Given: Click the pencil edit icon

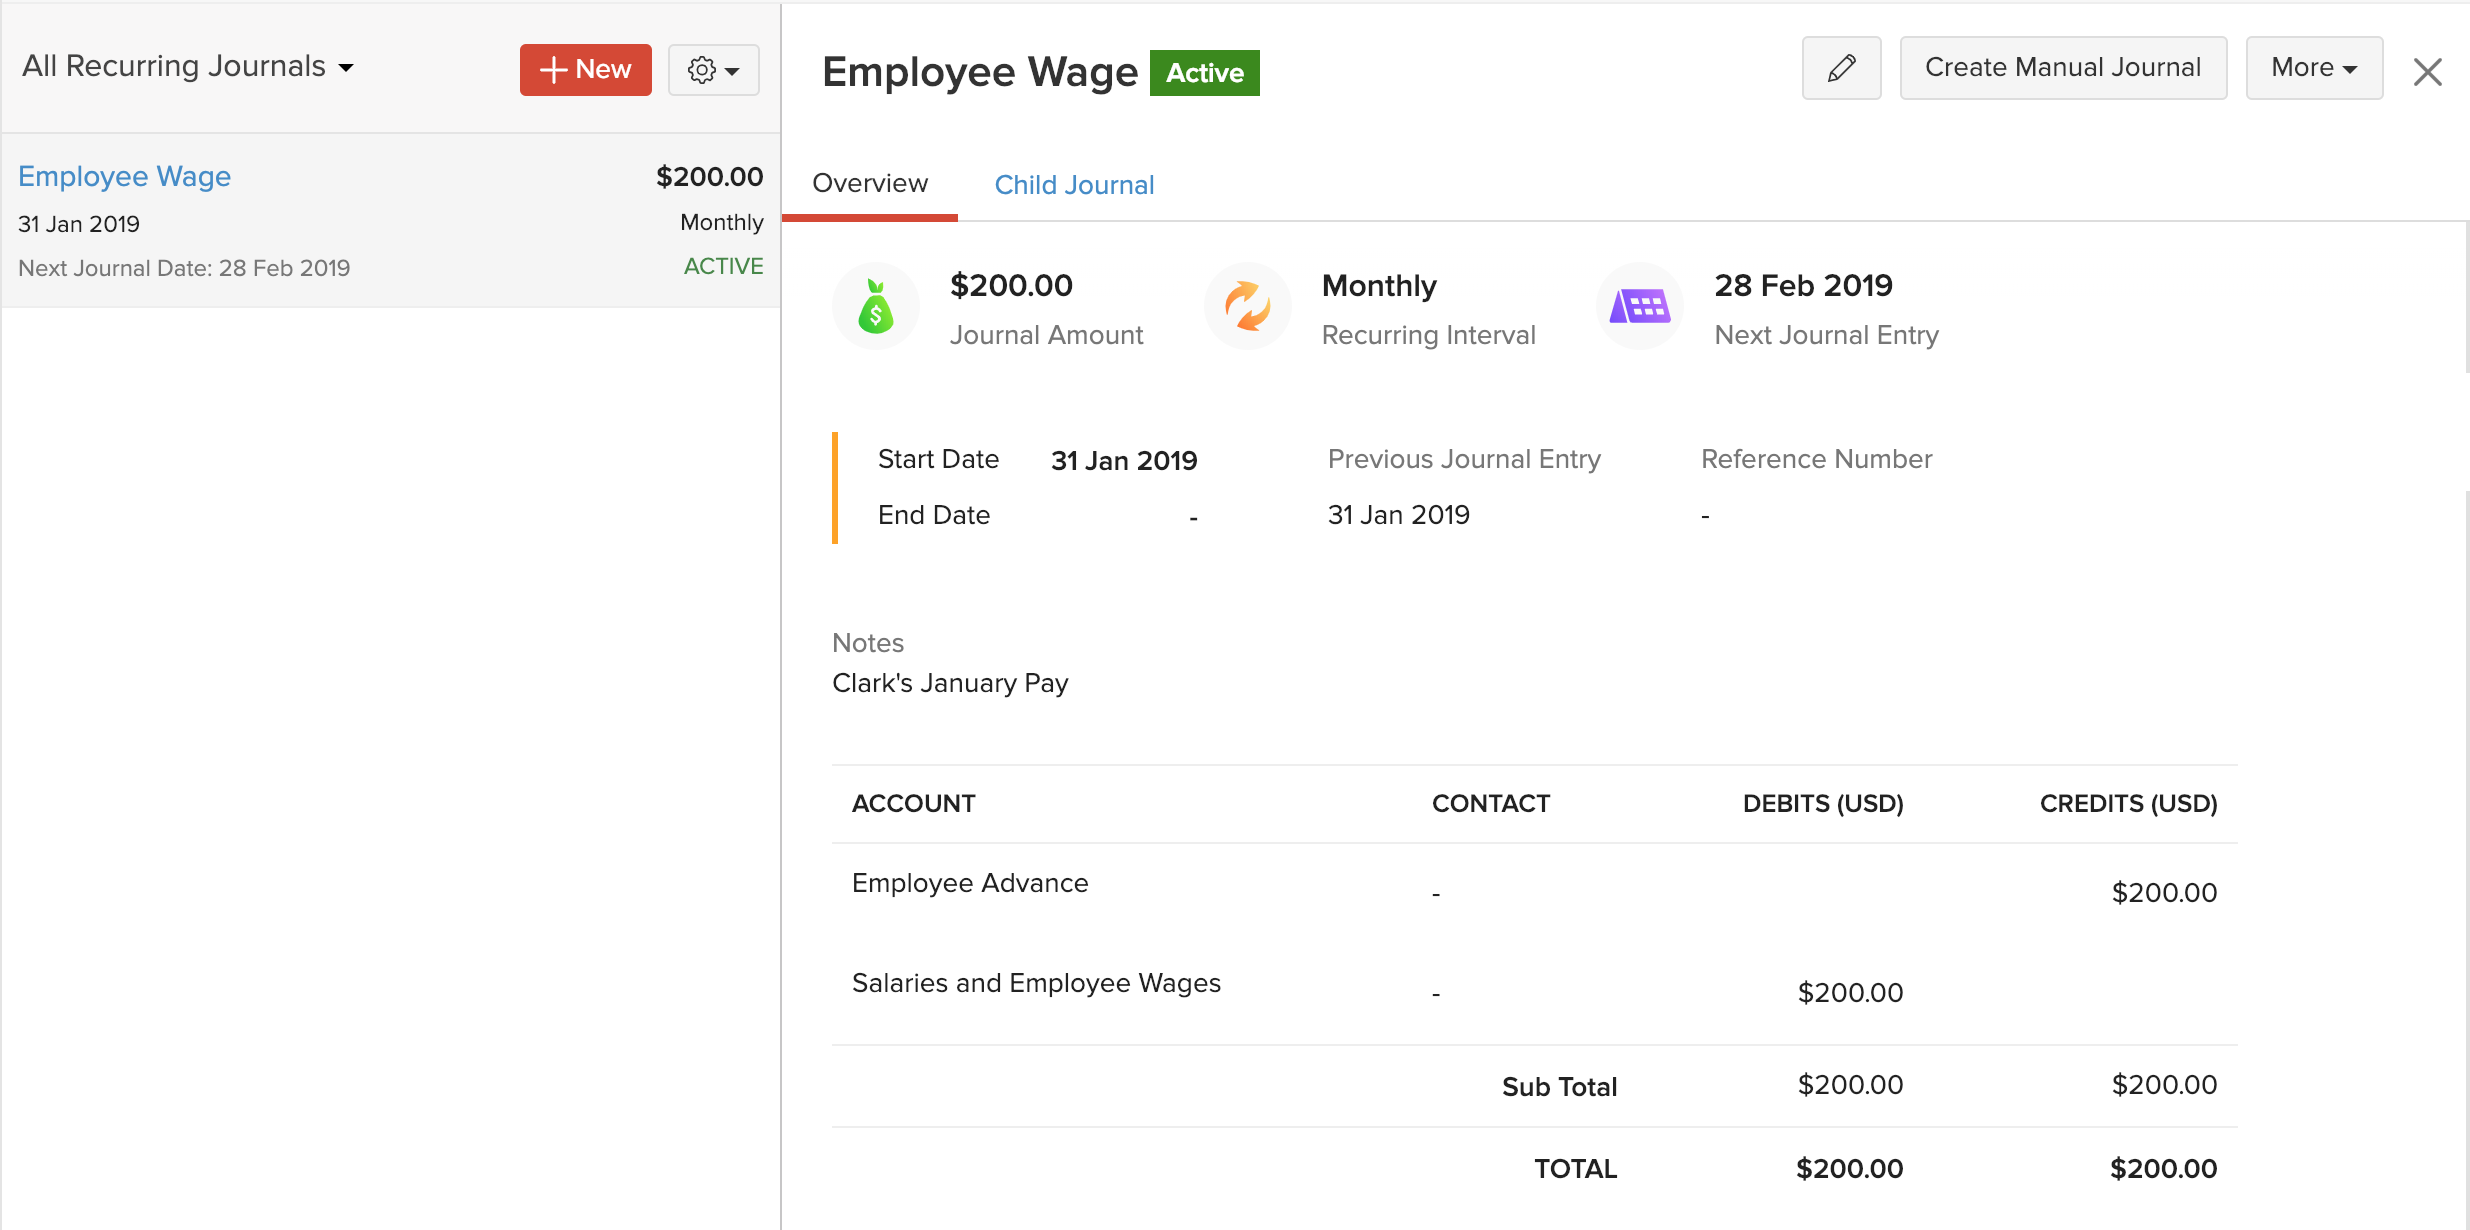Looking at the screenshot, I should (1841, 68).
